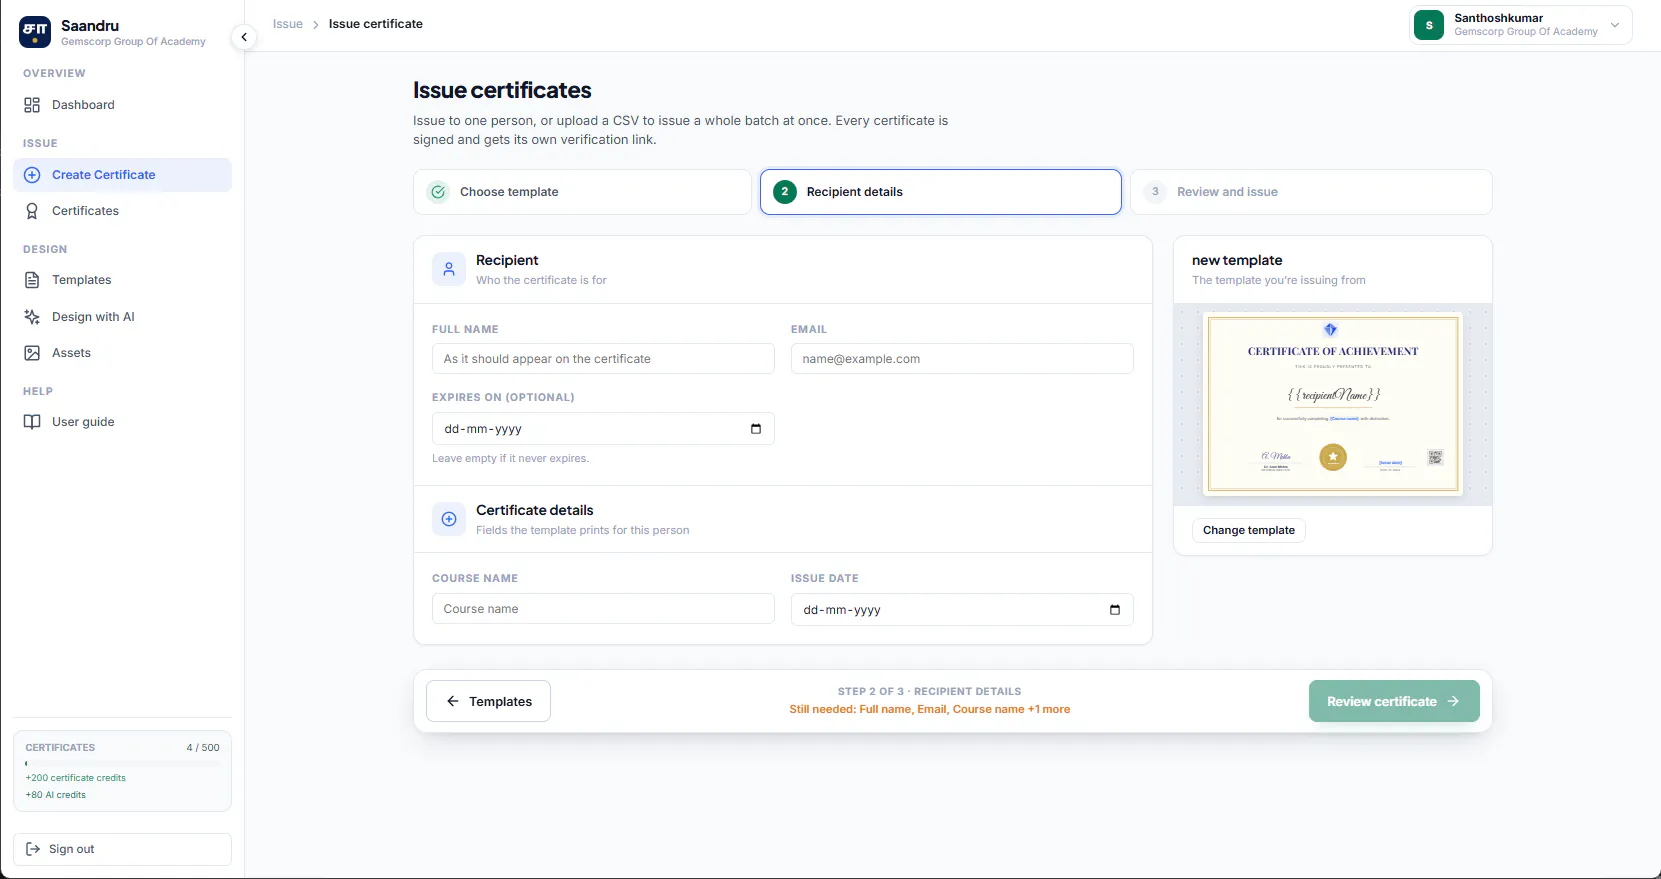Expand the Santhoshkumar account dropdown chevron

(x=1615, y=25)
